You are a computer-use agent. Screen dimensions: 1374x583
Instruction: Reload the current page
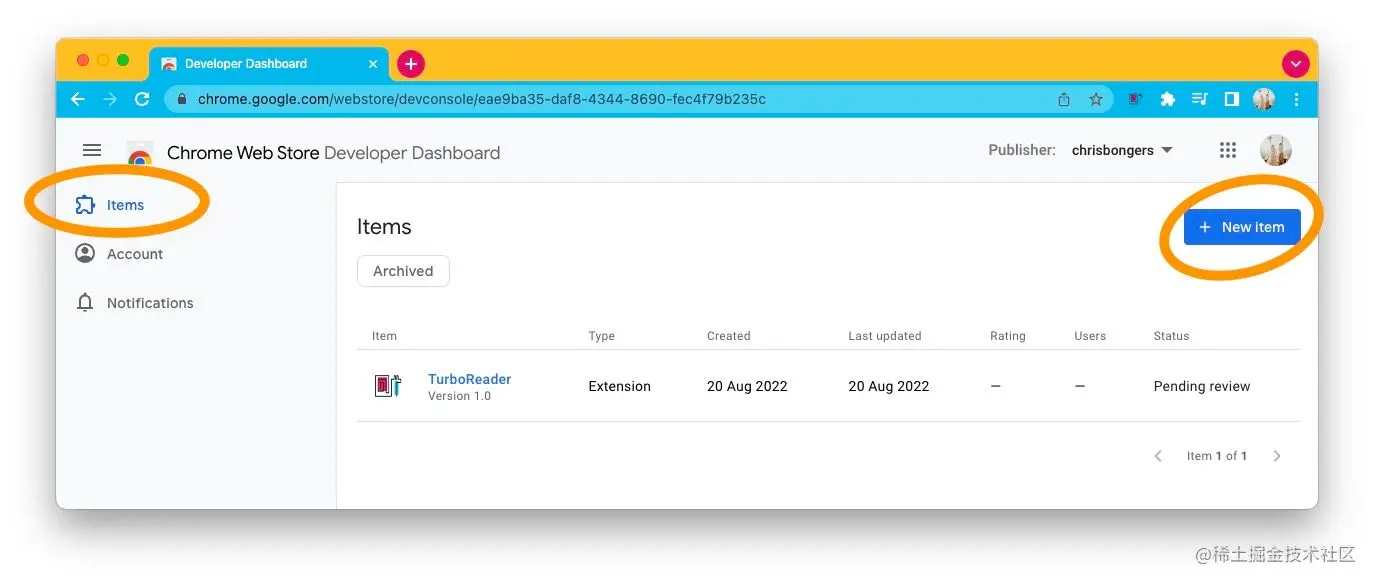click(x=142, y=99)
